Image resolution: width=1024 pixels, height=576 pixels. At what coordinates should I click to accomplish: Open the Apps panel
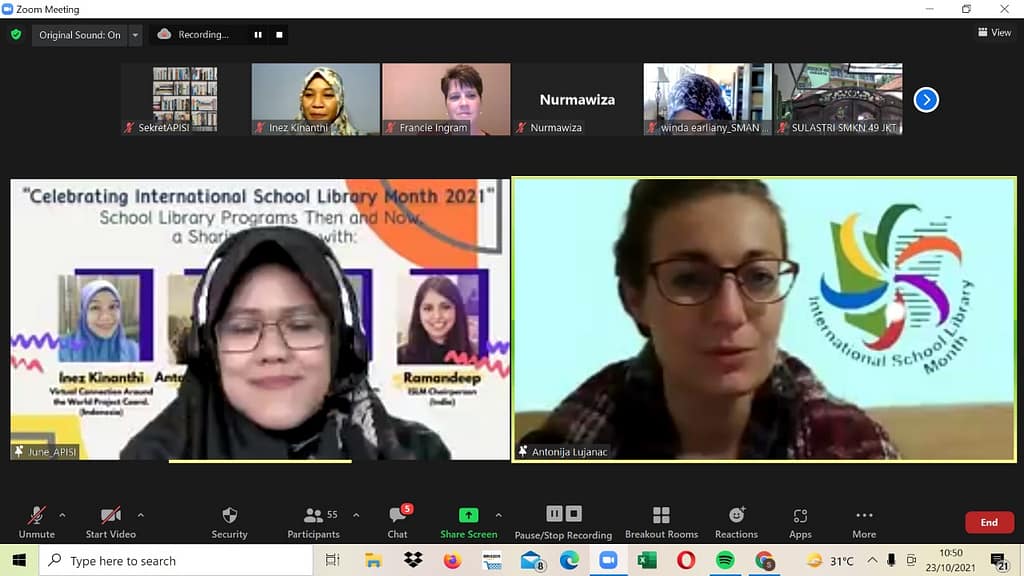[x=800, y=516]
